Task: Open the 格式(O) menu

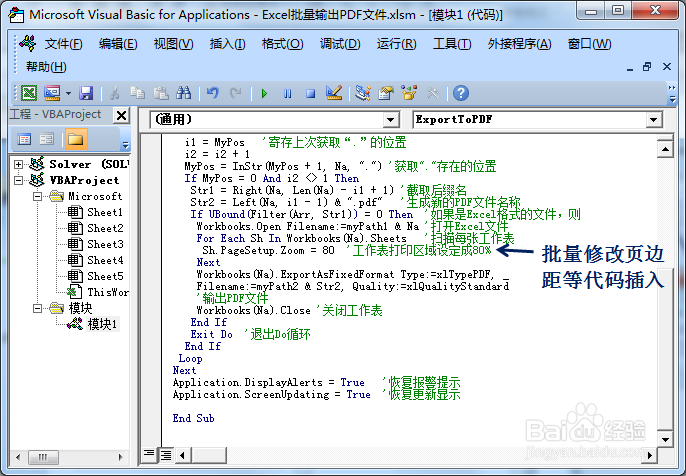Action: 282,44
